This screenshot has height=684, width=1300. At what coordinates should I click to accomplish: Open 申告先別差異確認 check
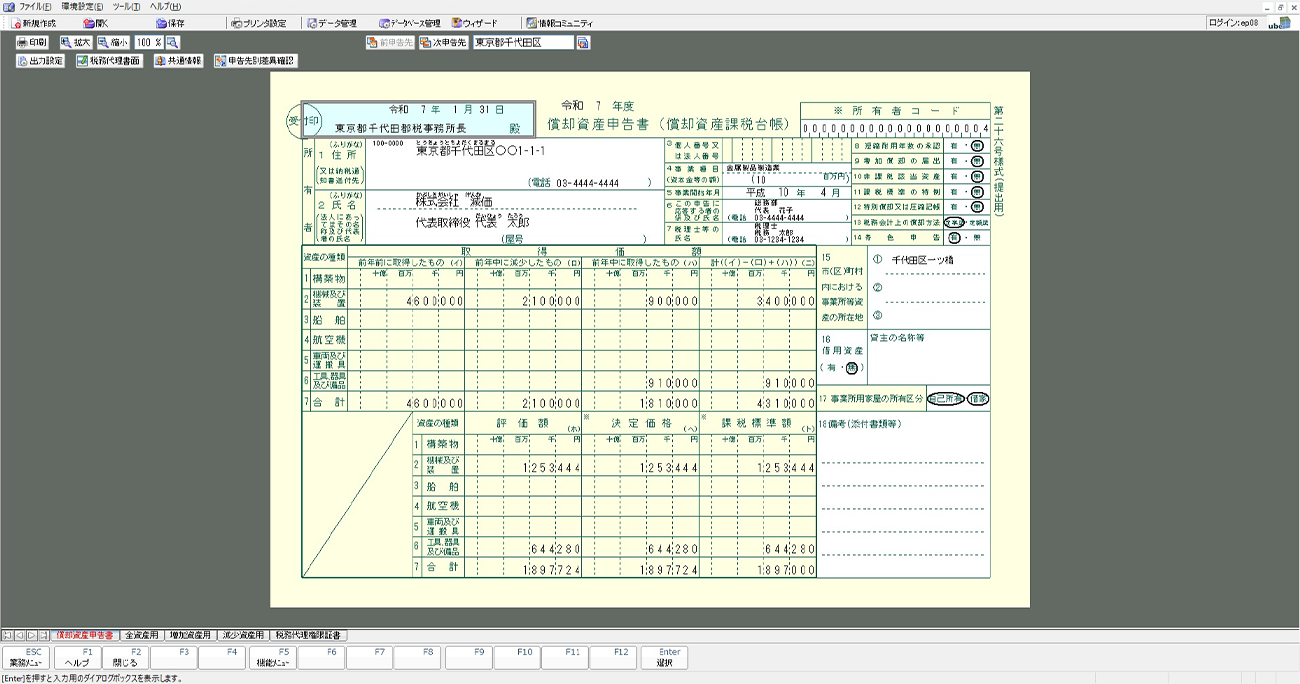pos(255,61)
